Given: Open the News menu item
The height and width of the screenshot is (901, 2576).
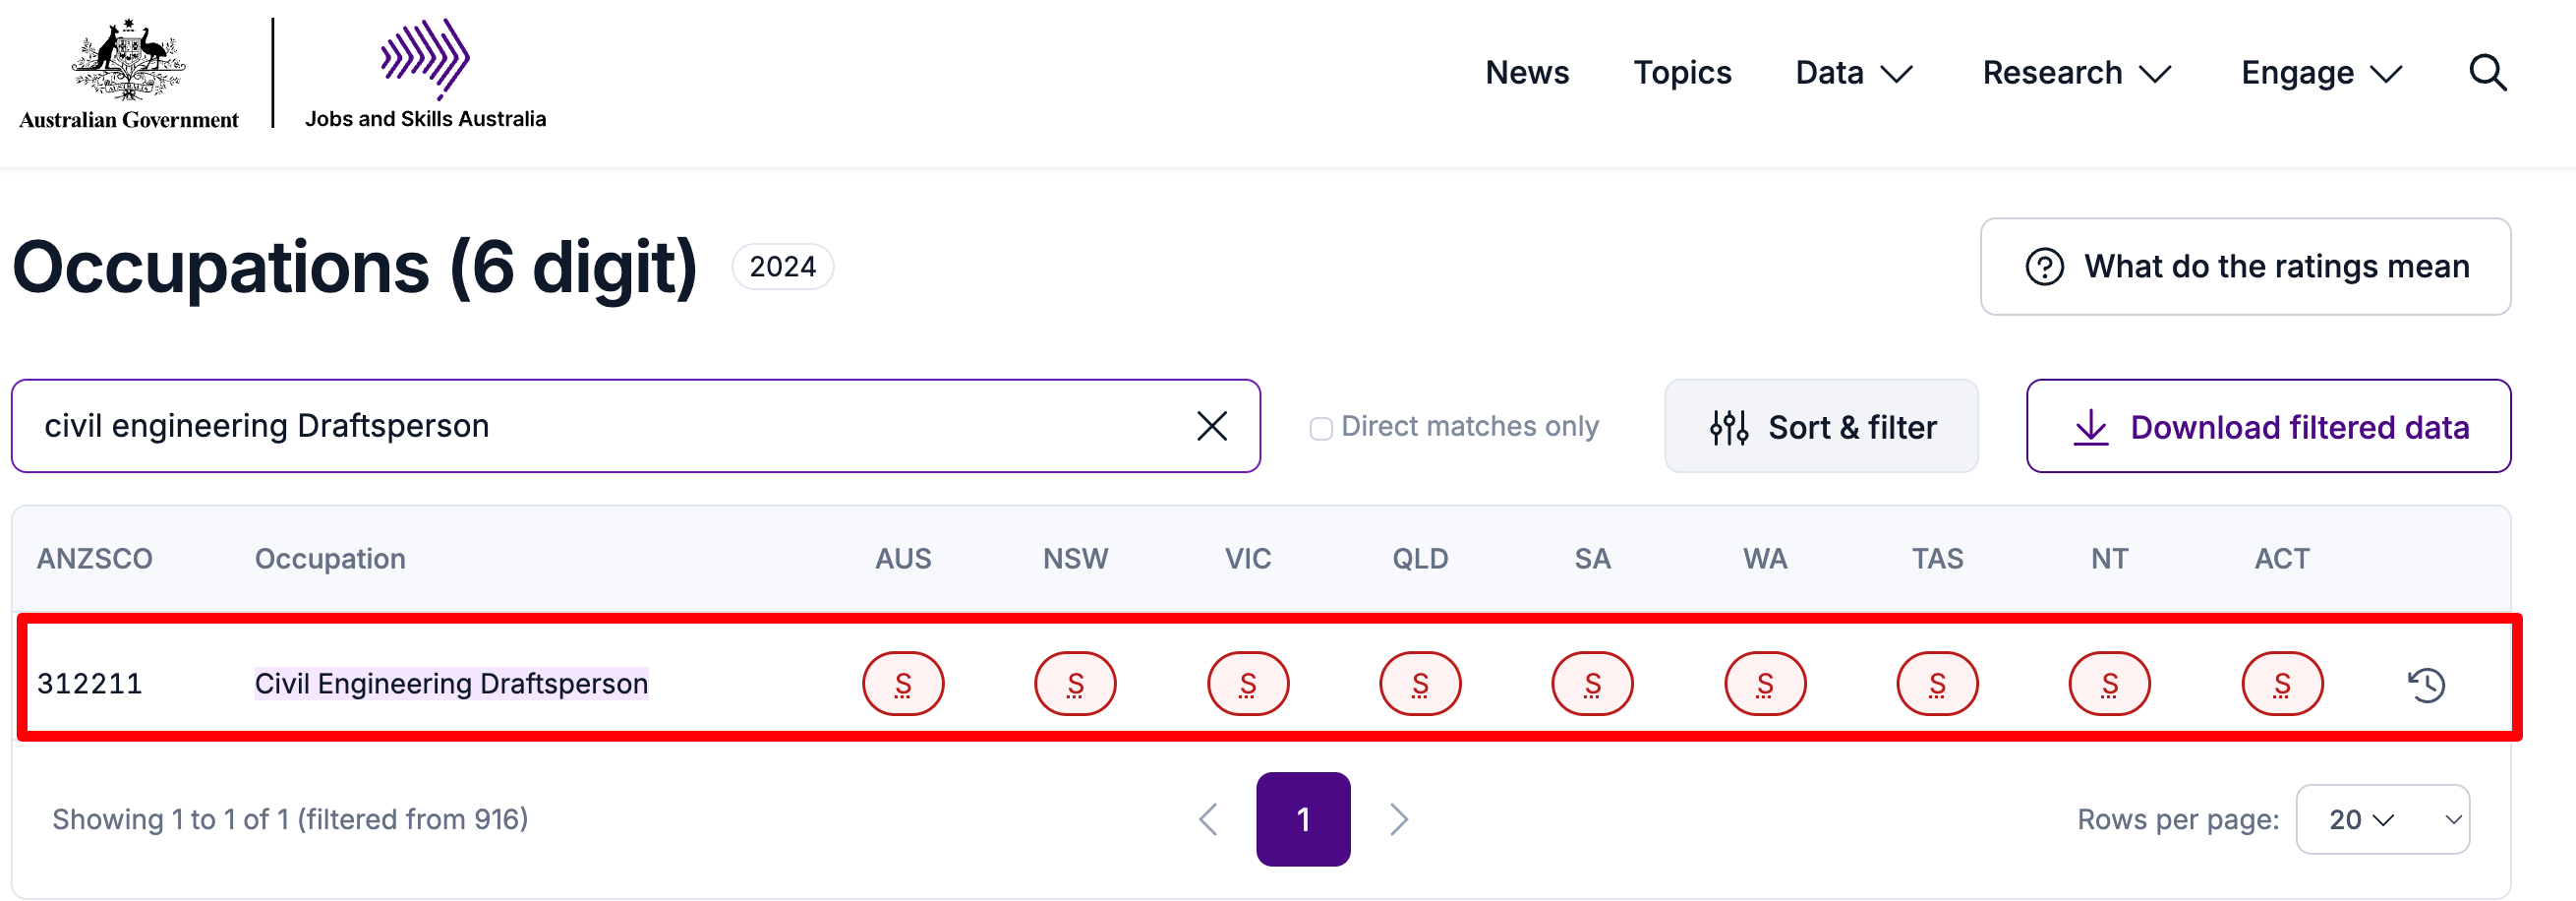Looking at the screenshot, I should click(1527, 73).
